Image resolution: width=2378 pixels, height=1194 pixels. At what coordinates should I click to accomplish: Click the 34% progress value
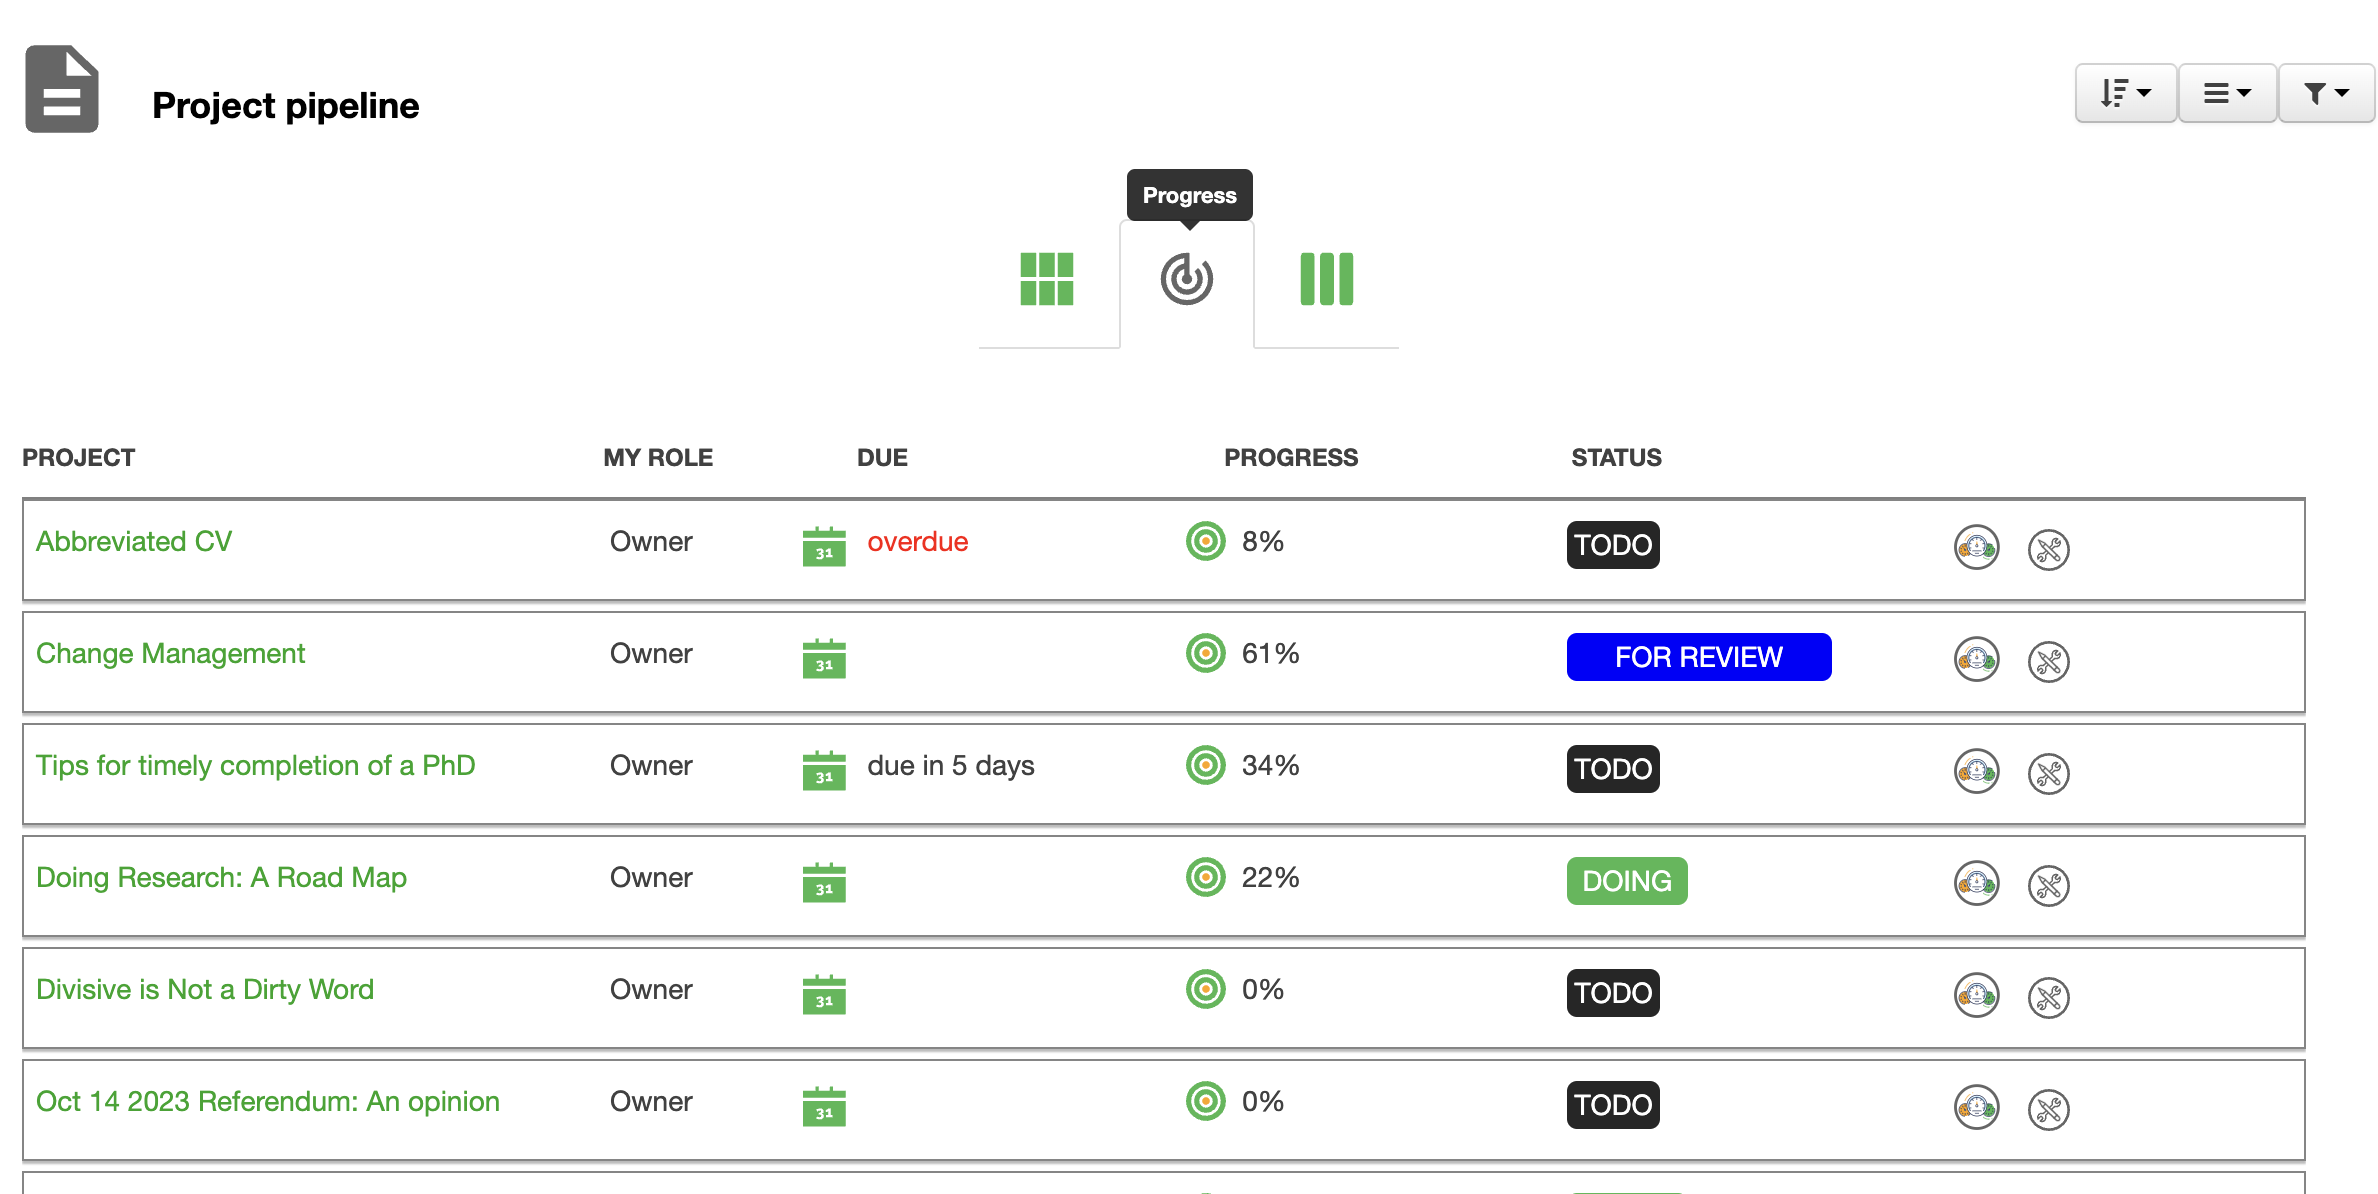[1270, 765]
